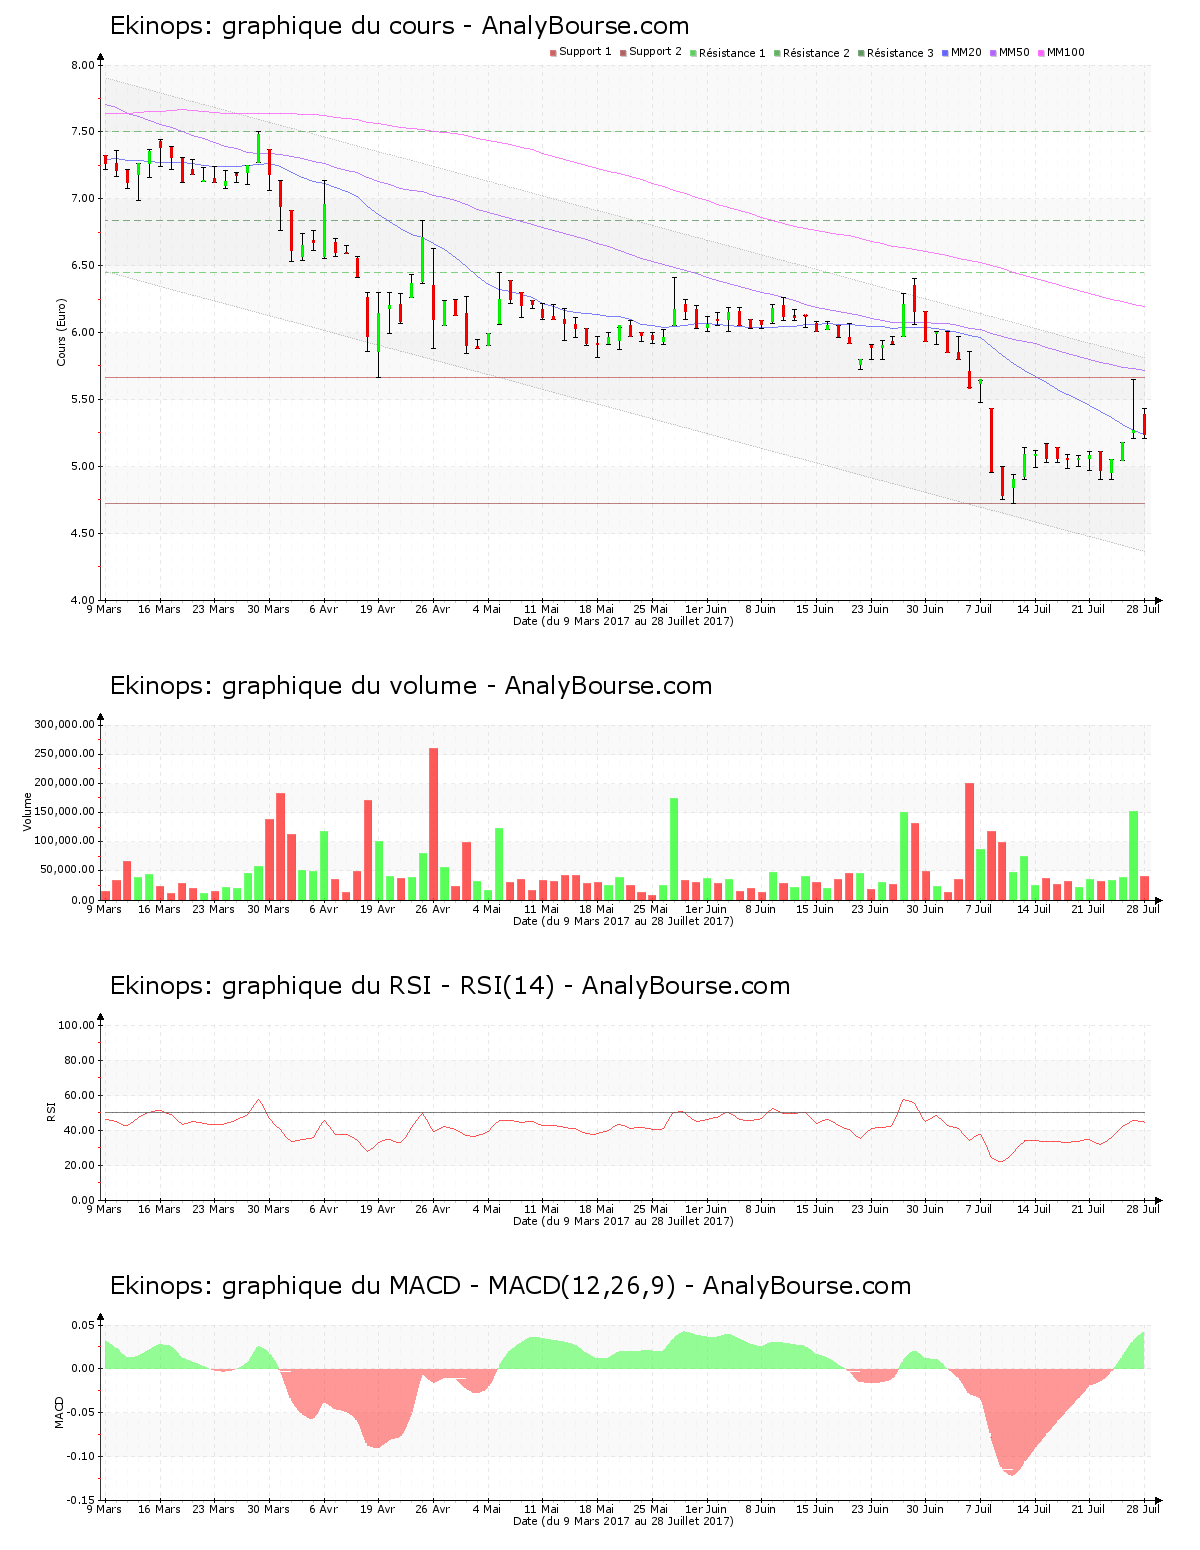Click the -0.15 MACD axis value

(82, 1501)
